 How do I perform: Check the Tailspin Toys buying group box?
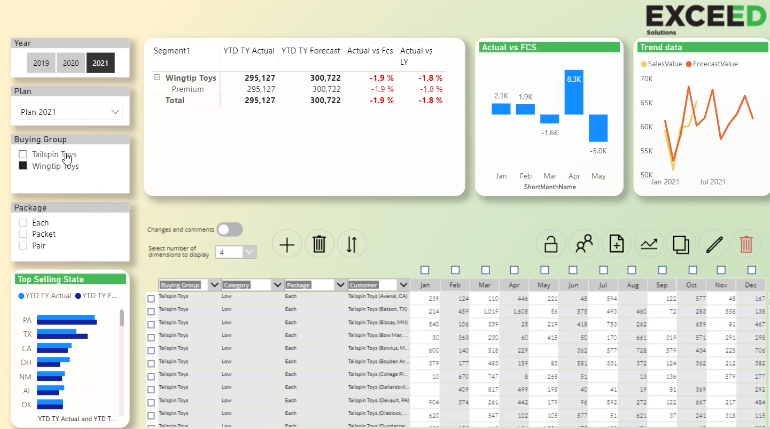click(x=23, y=154)
